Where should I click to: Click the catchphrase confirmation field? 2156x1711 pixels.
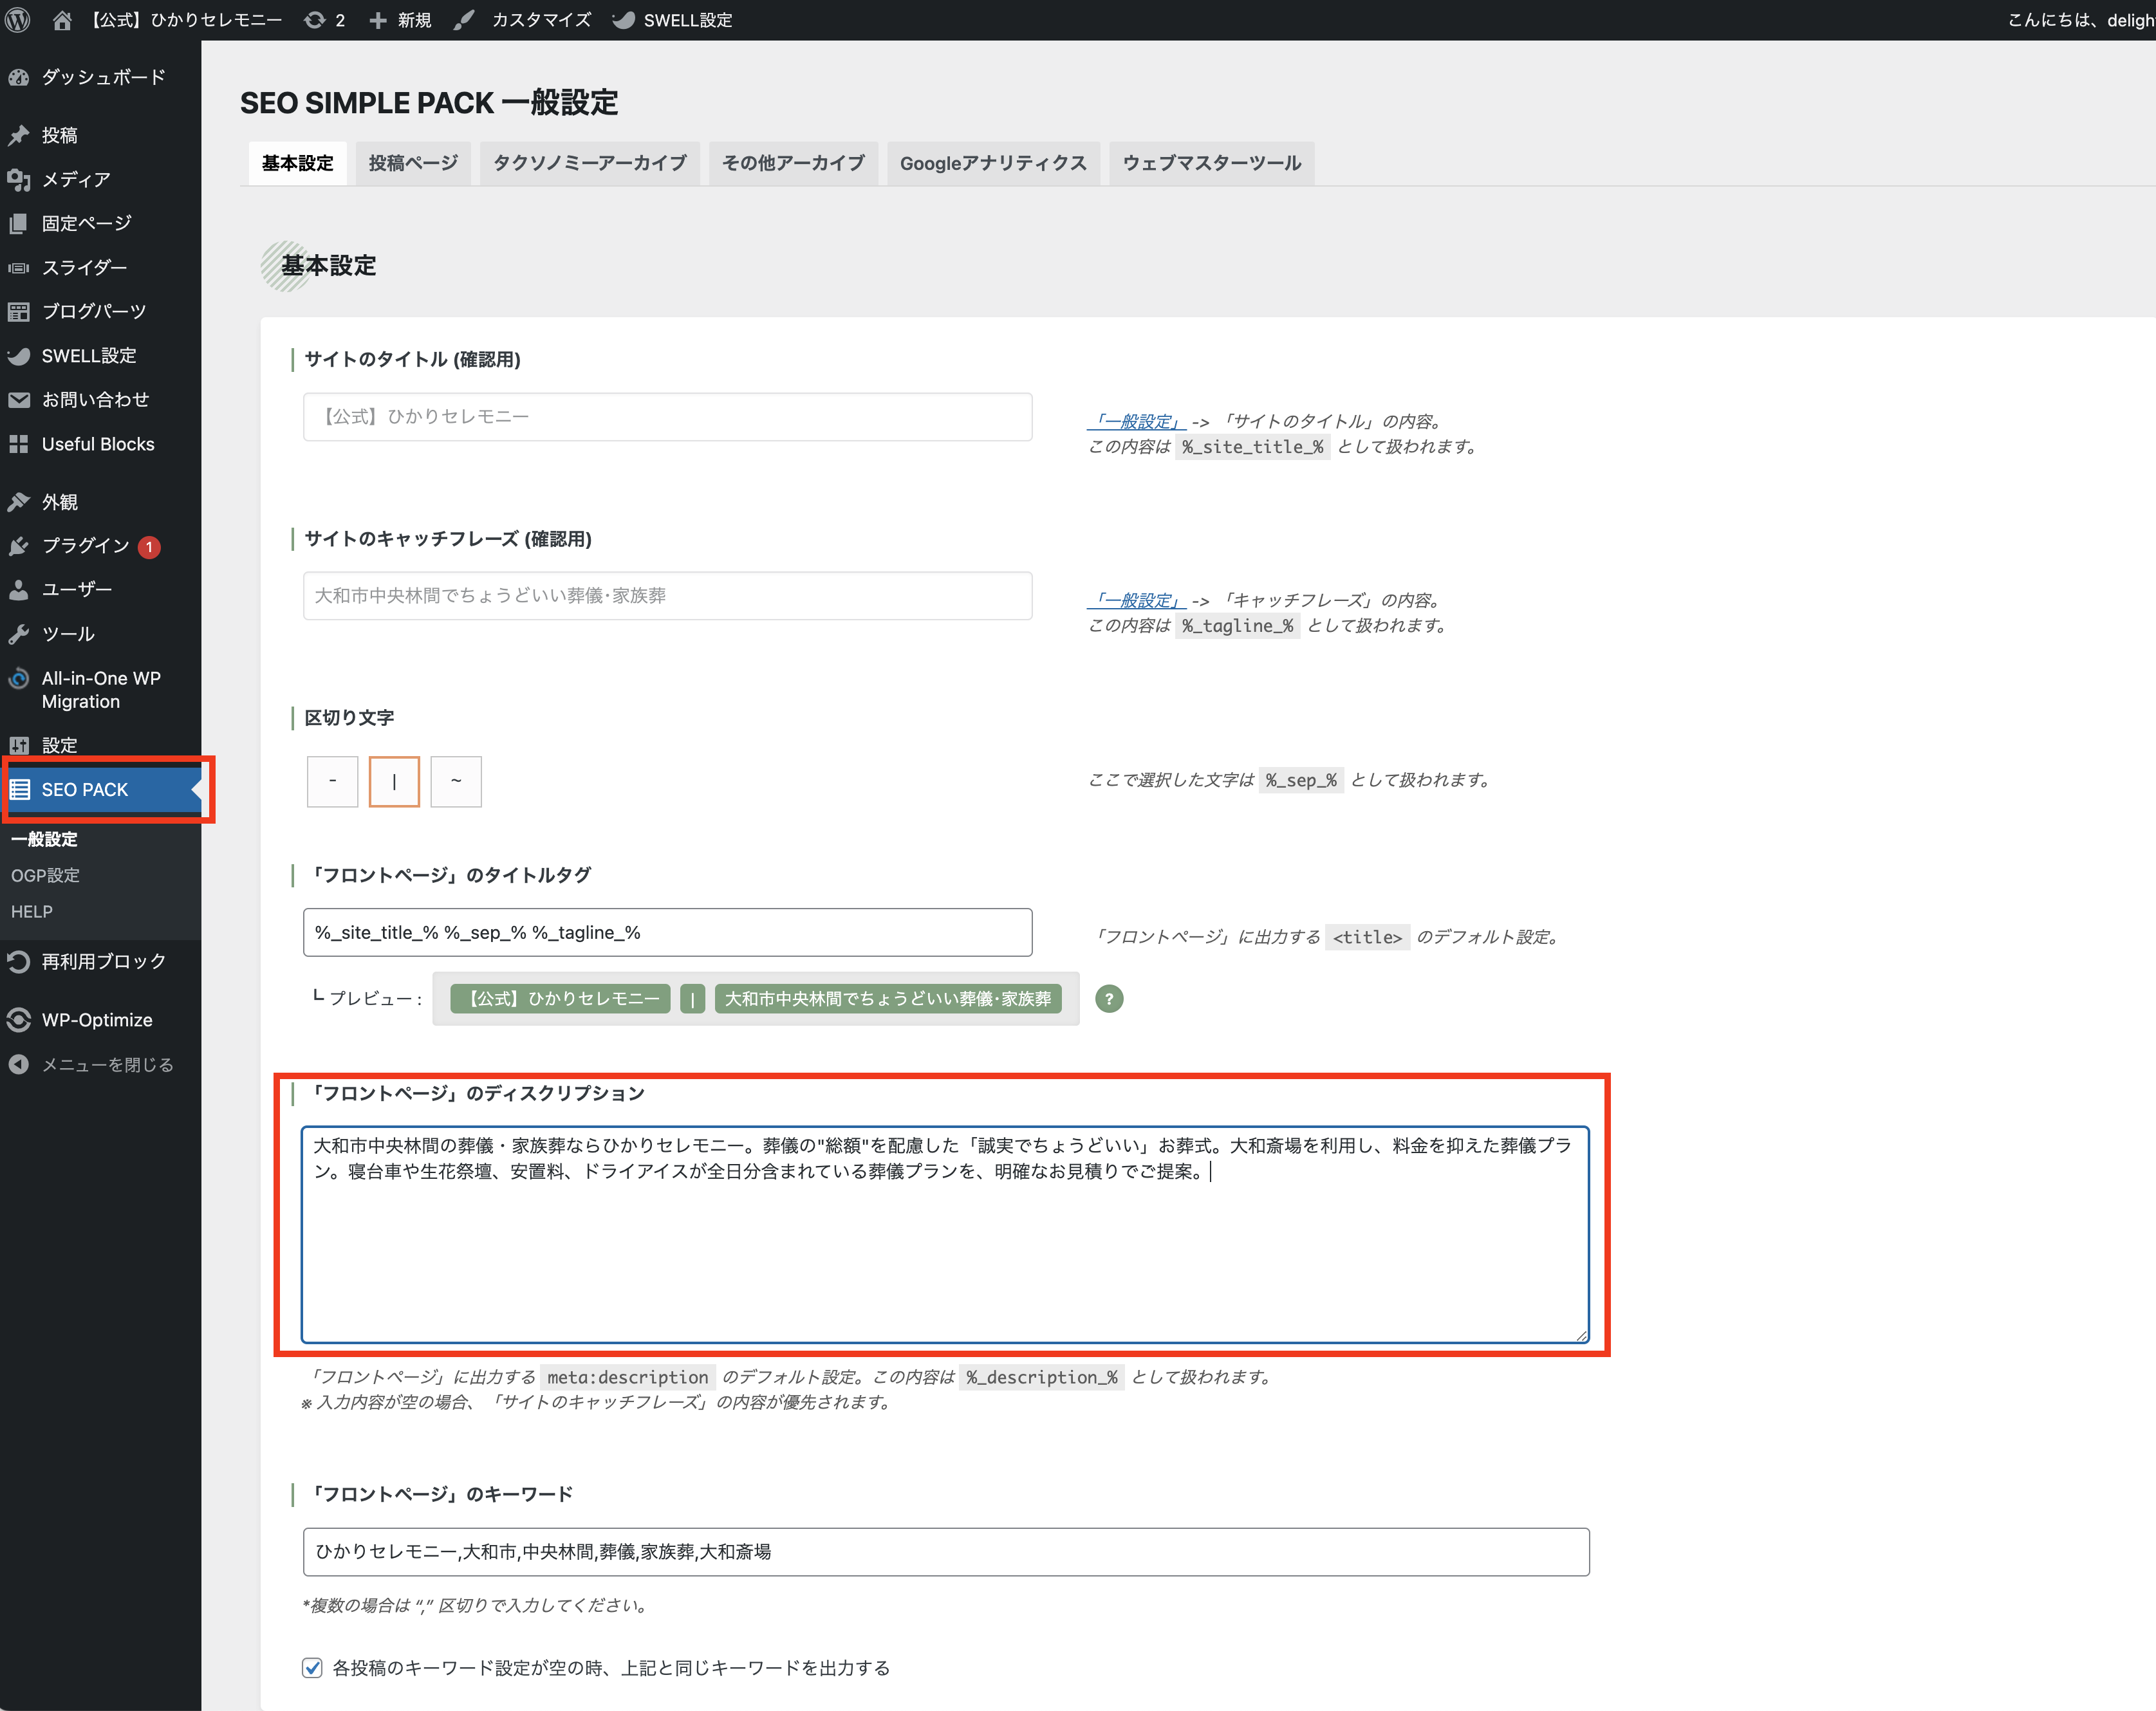[x=667, y=595]
